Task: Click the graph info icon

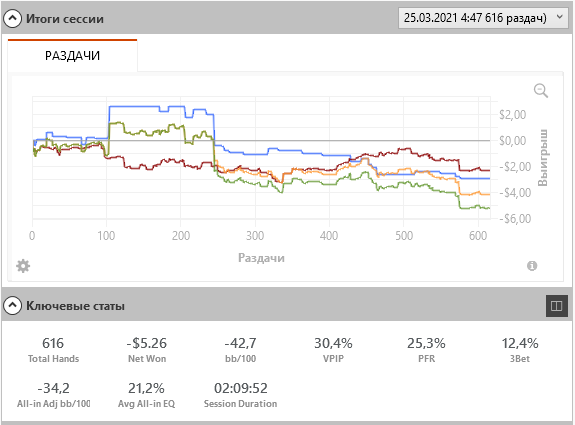Action: point(532,265)
